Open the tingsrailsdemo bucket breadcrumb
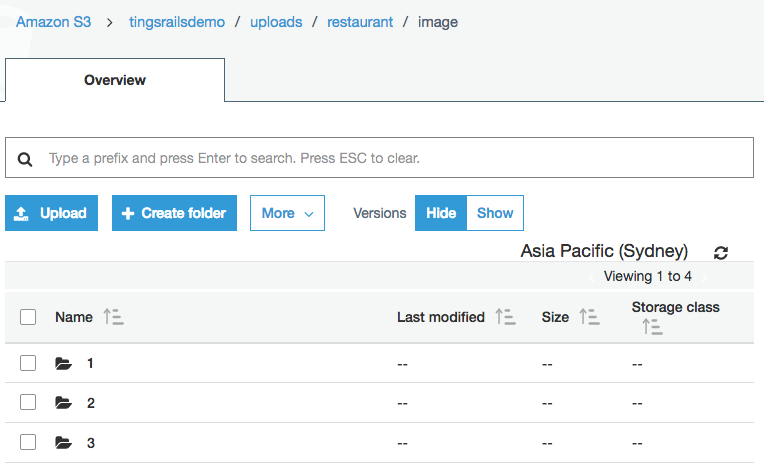Screen dimensions: 764x467 (179, 21)
